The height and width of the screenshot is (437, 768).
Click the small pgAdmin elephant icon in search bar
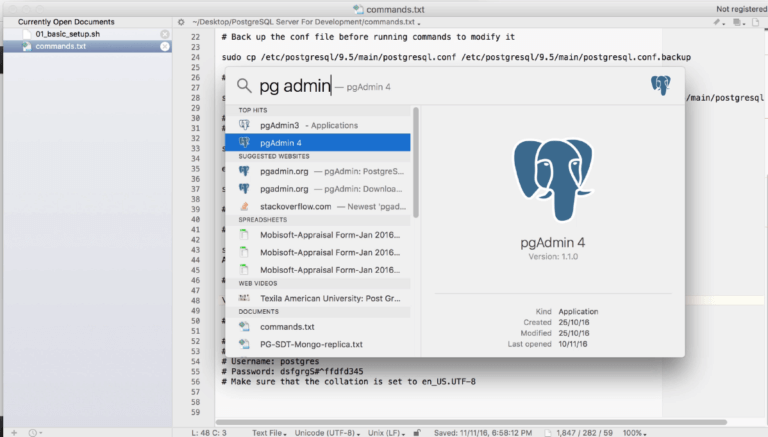point(660,85)
